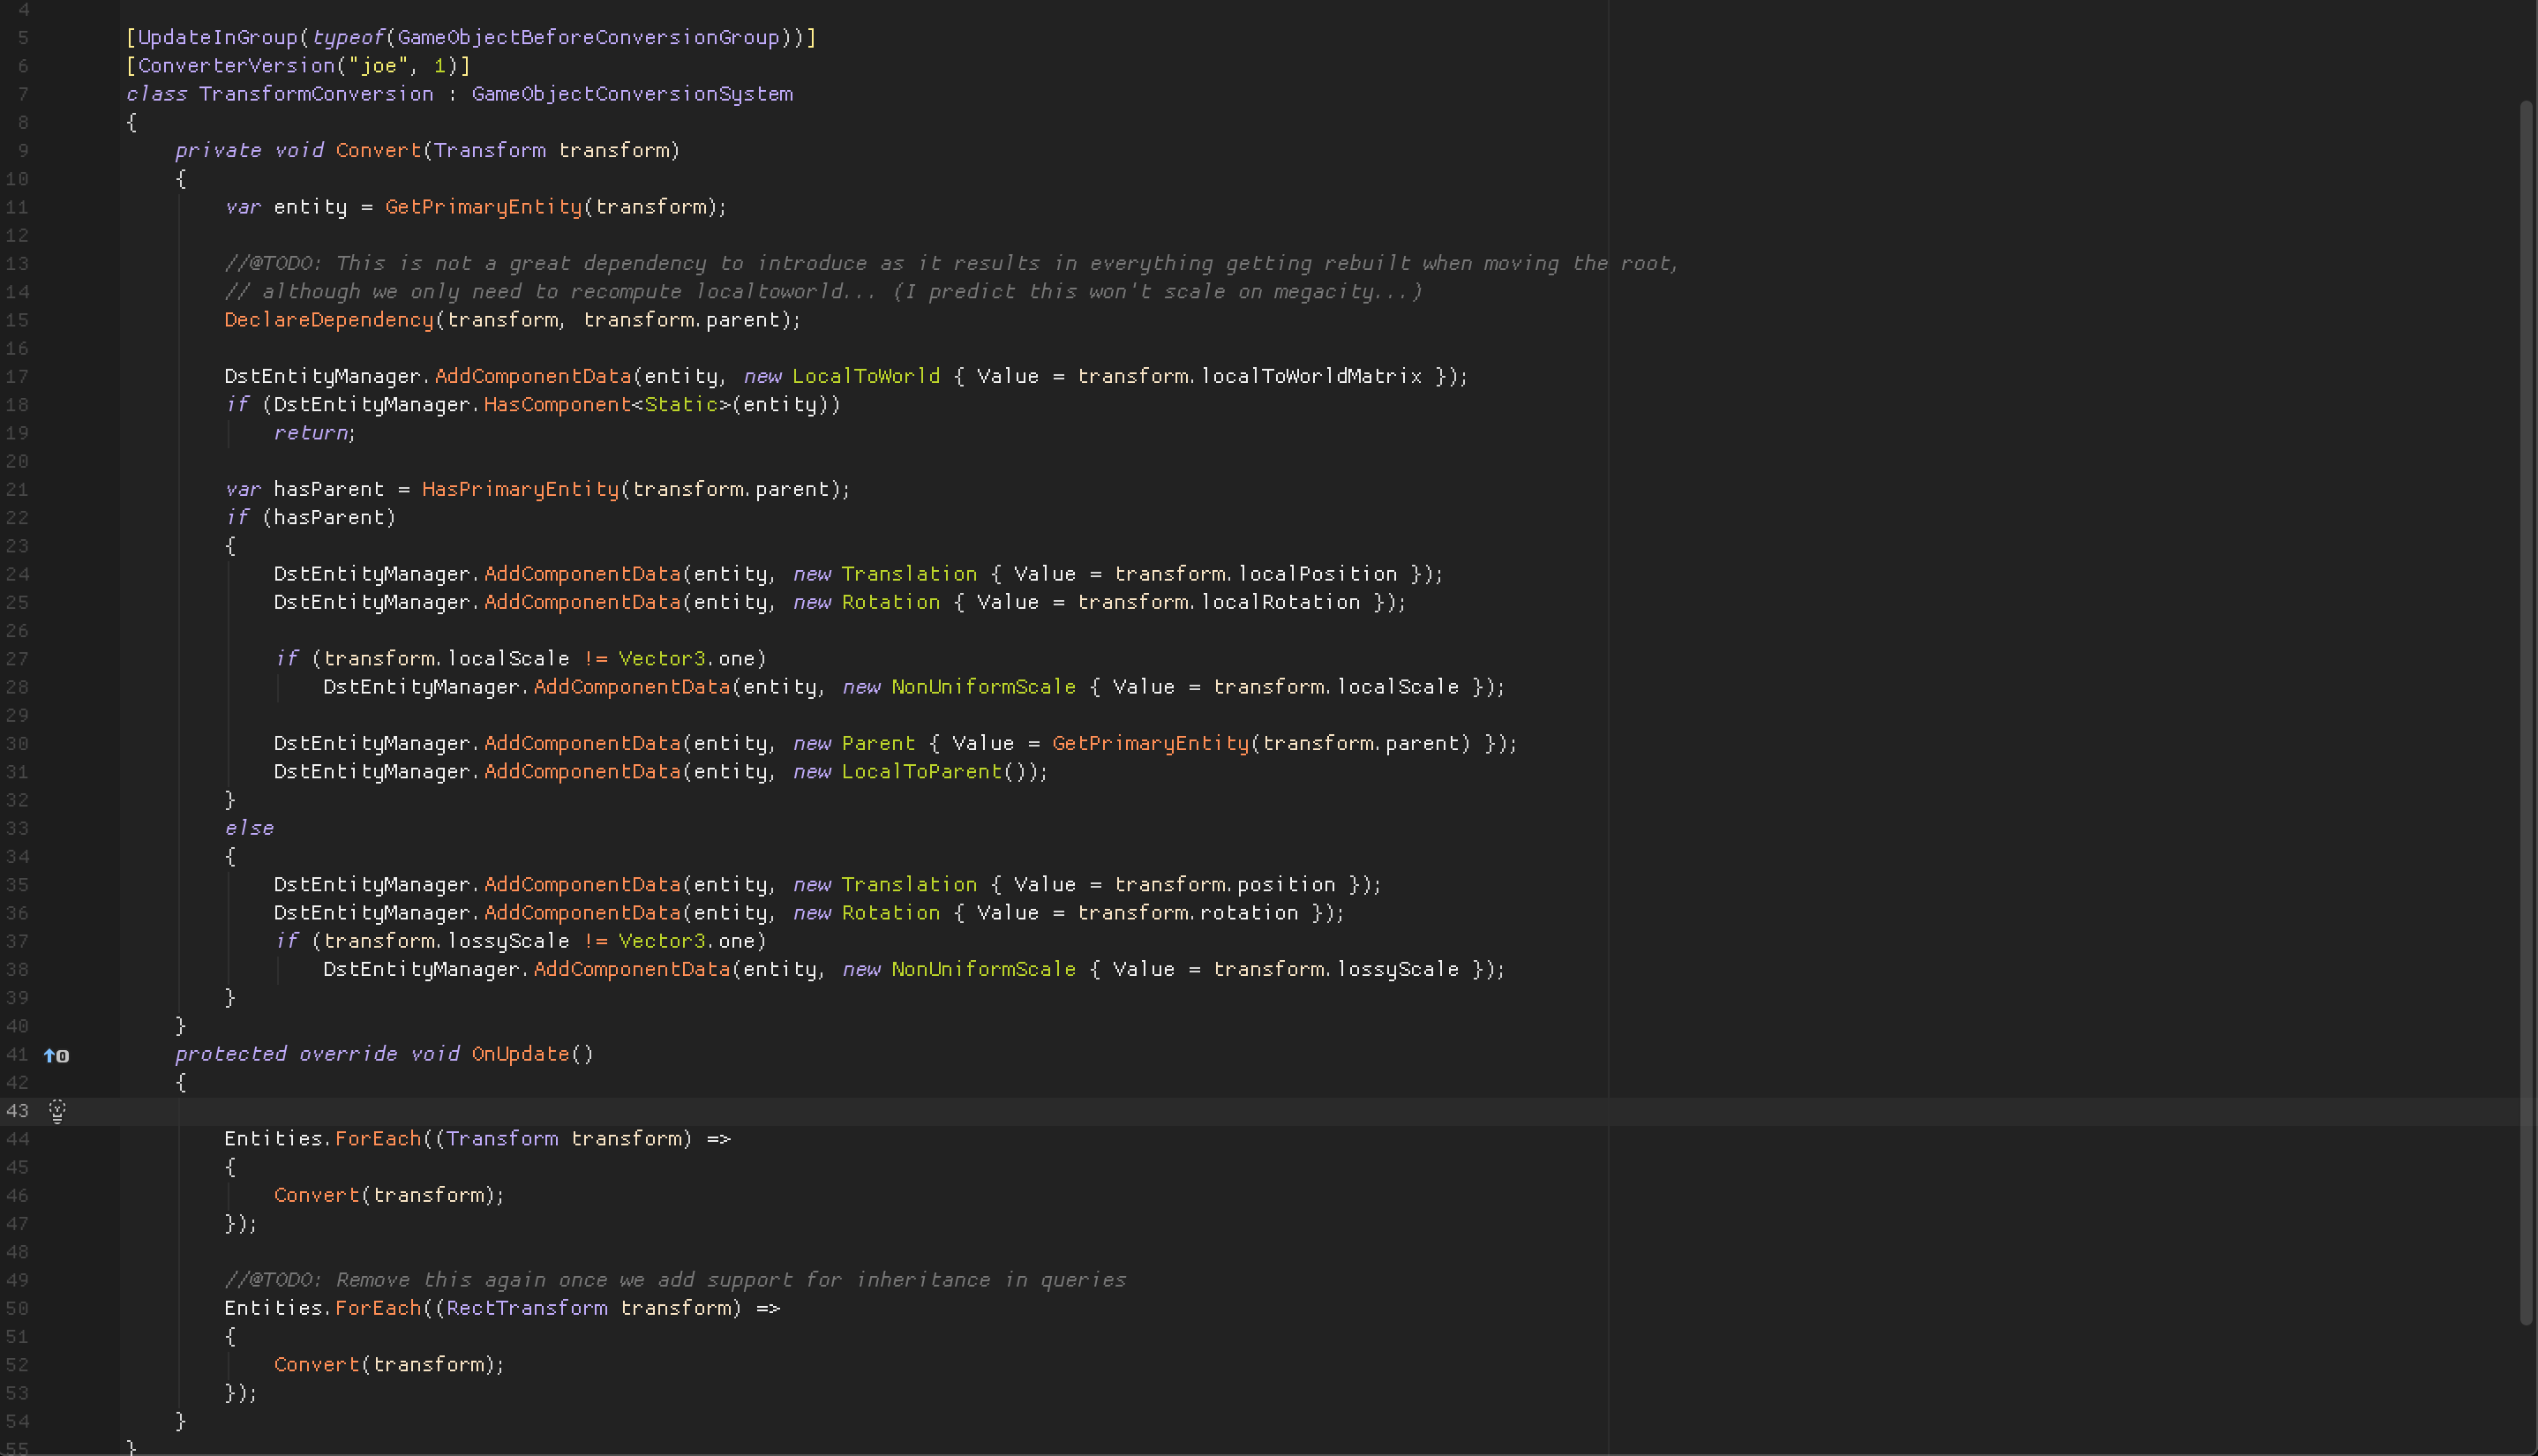Click Rotation type on line 36
The width and height of the screenshot is (2538, 1456).
pyautogui.click(x=890, y=913)
